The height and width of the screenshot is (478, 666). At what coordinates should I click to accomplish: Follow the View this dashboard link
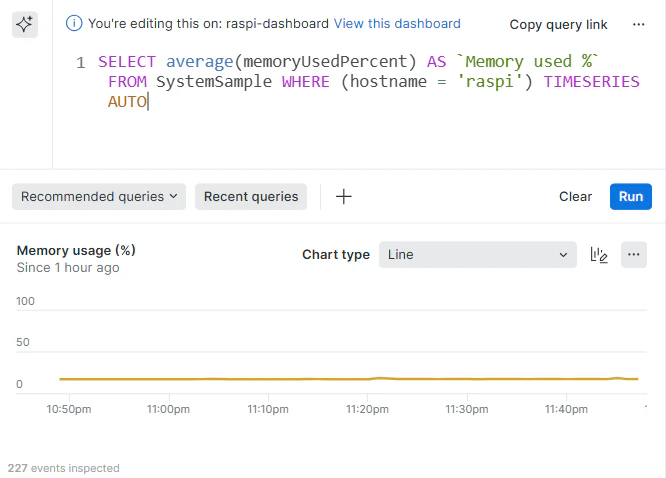pos(397,23)
